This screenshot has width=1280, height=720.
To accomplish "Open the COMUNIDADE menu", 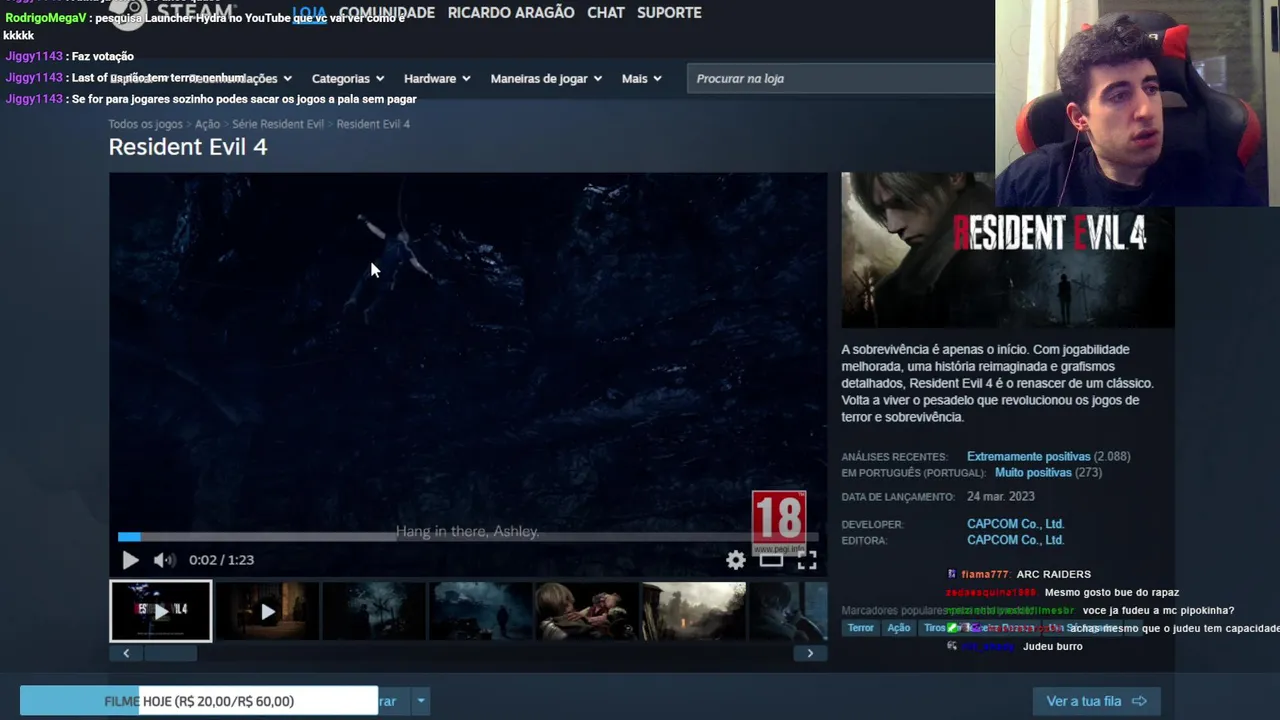I will [x=386, y=13].
